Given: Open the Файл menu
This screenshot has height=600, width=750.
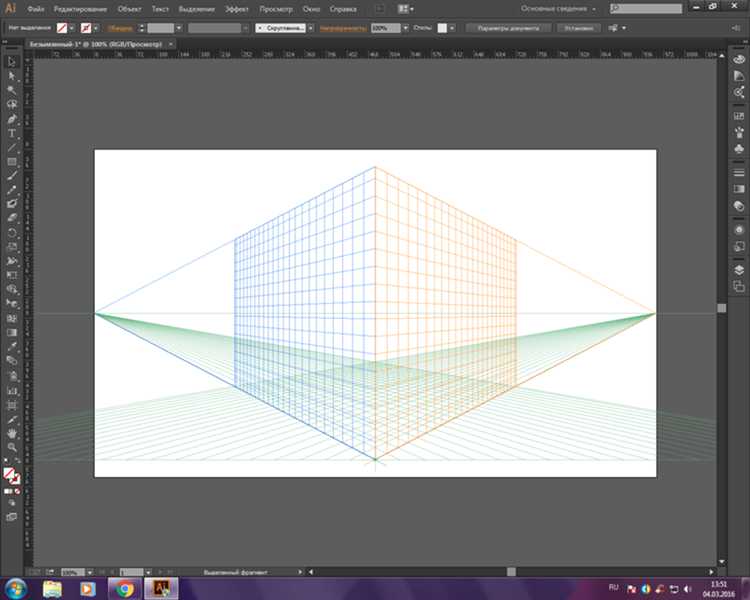Looking at the screenshot, I should pyautogui.click(x=36, y=9).
